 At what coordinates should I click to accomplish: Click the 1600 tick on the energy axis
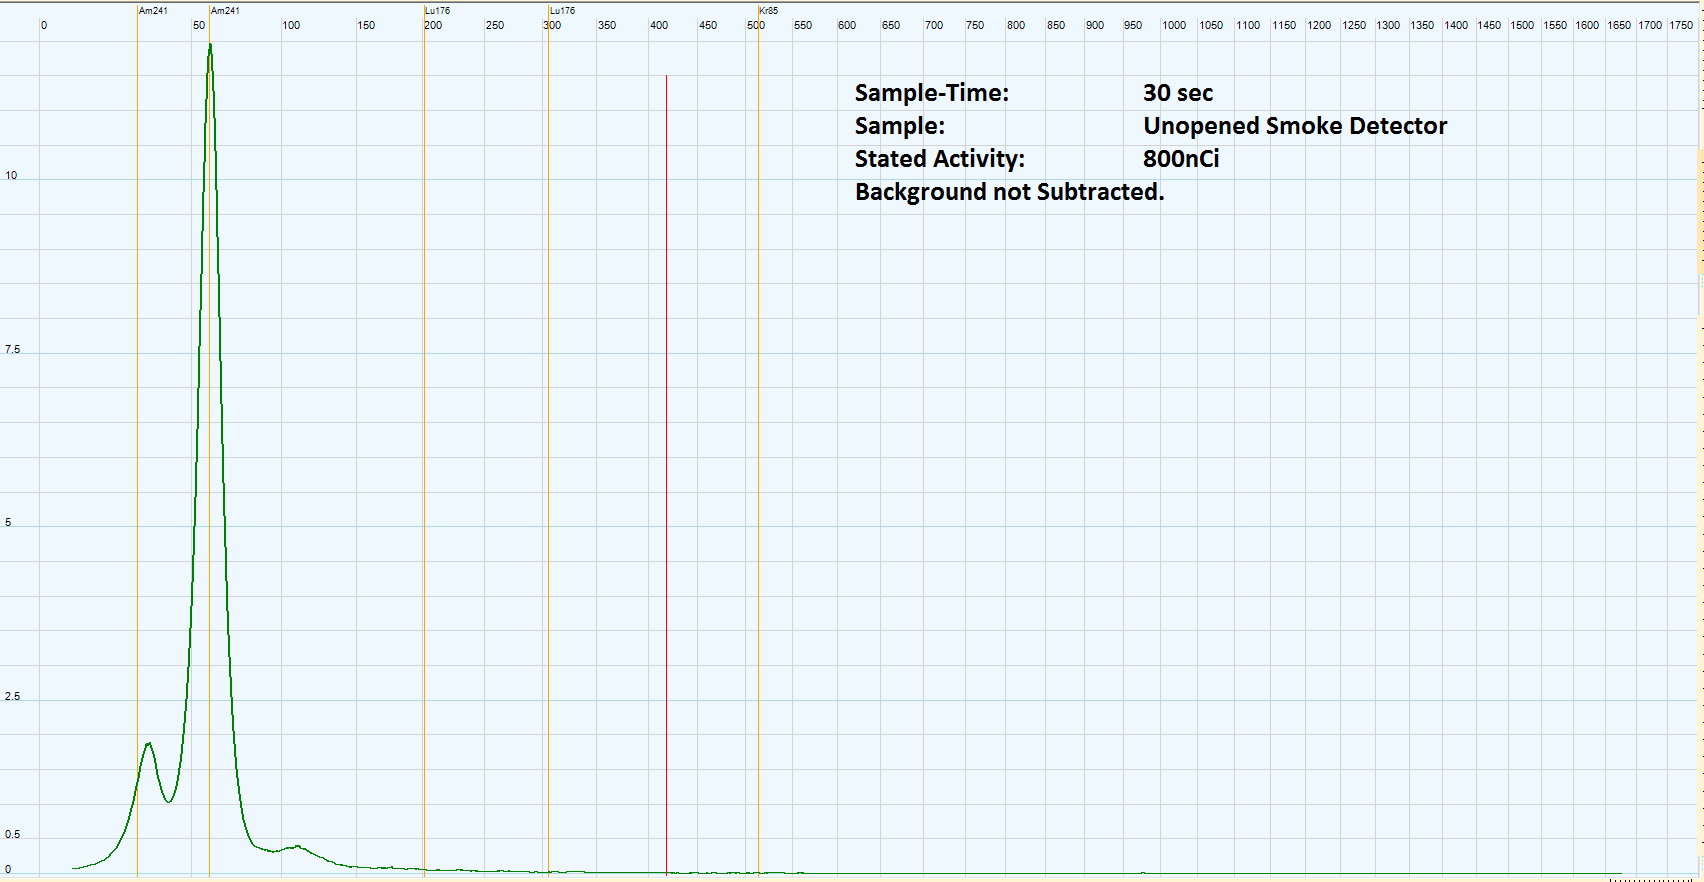(x=1587, y=25)
